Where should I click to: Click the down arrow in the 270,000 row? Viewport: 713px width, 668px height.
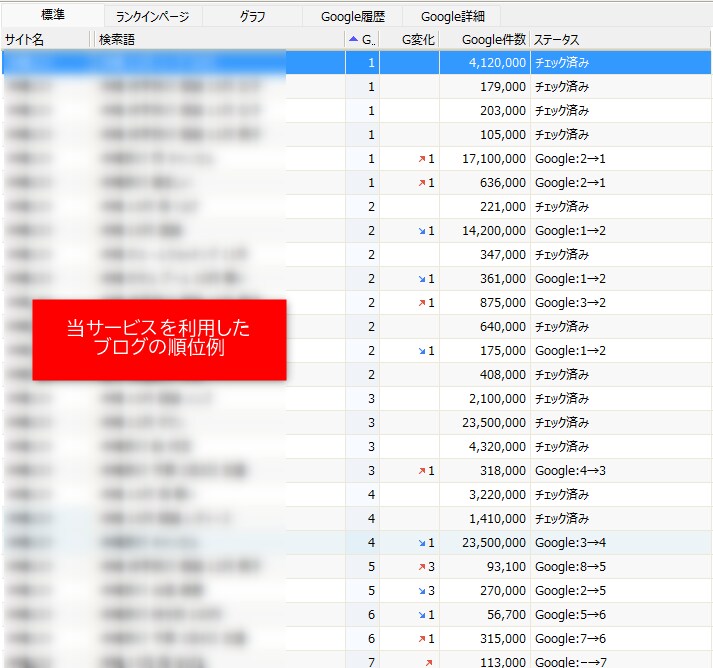(x=422, y=591)
